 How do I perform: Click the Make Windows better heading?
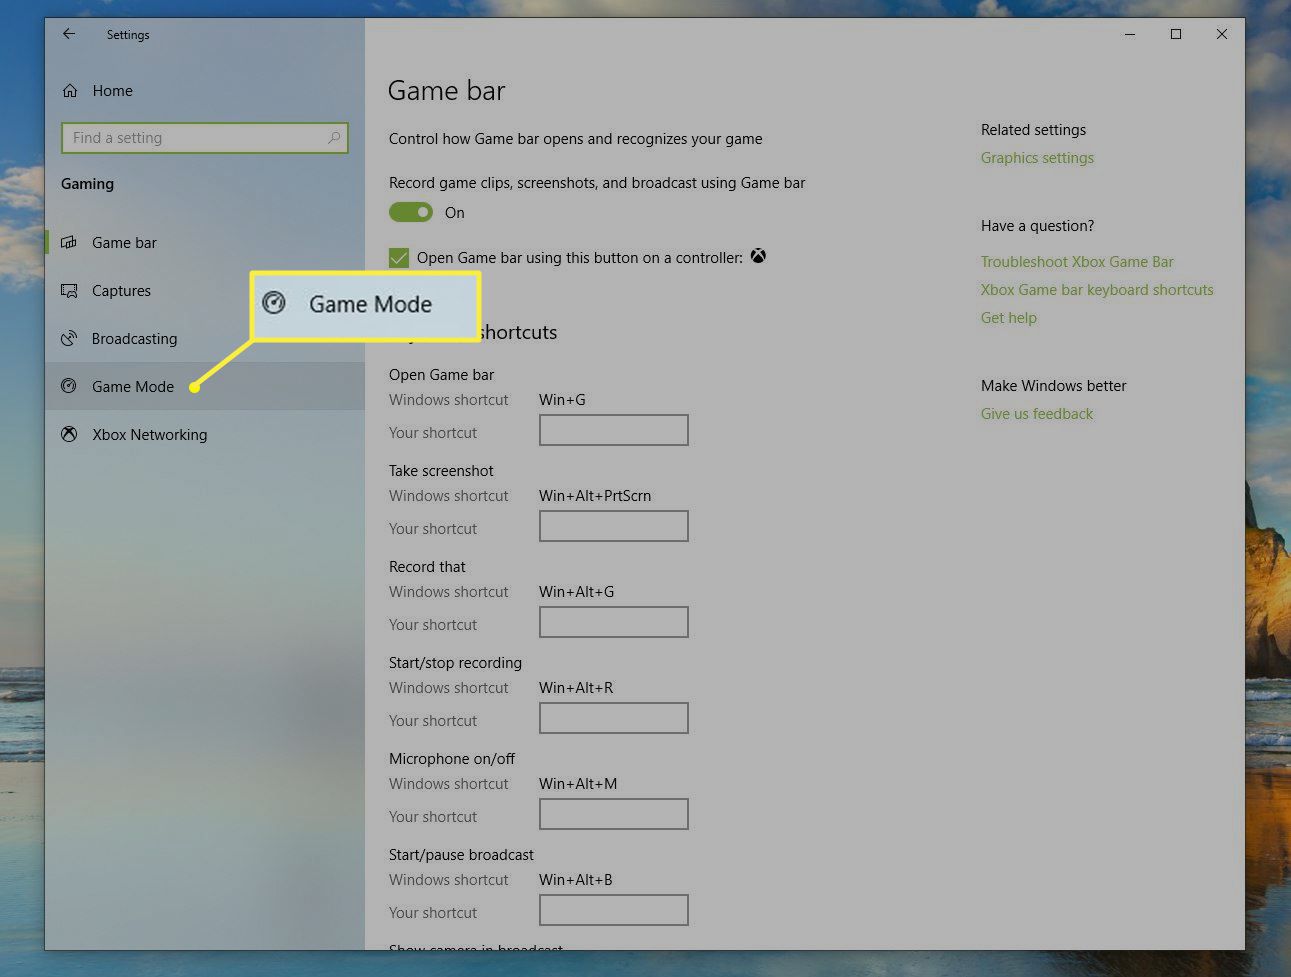pyautogui.click(x=1053, y=386)
